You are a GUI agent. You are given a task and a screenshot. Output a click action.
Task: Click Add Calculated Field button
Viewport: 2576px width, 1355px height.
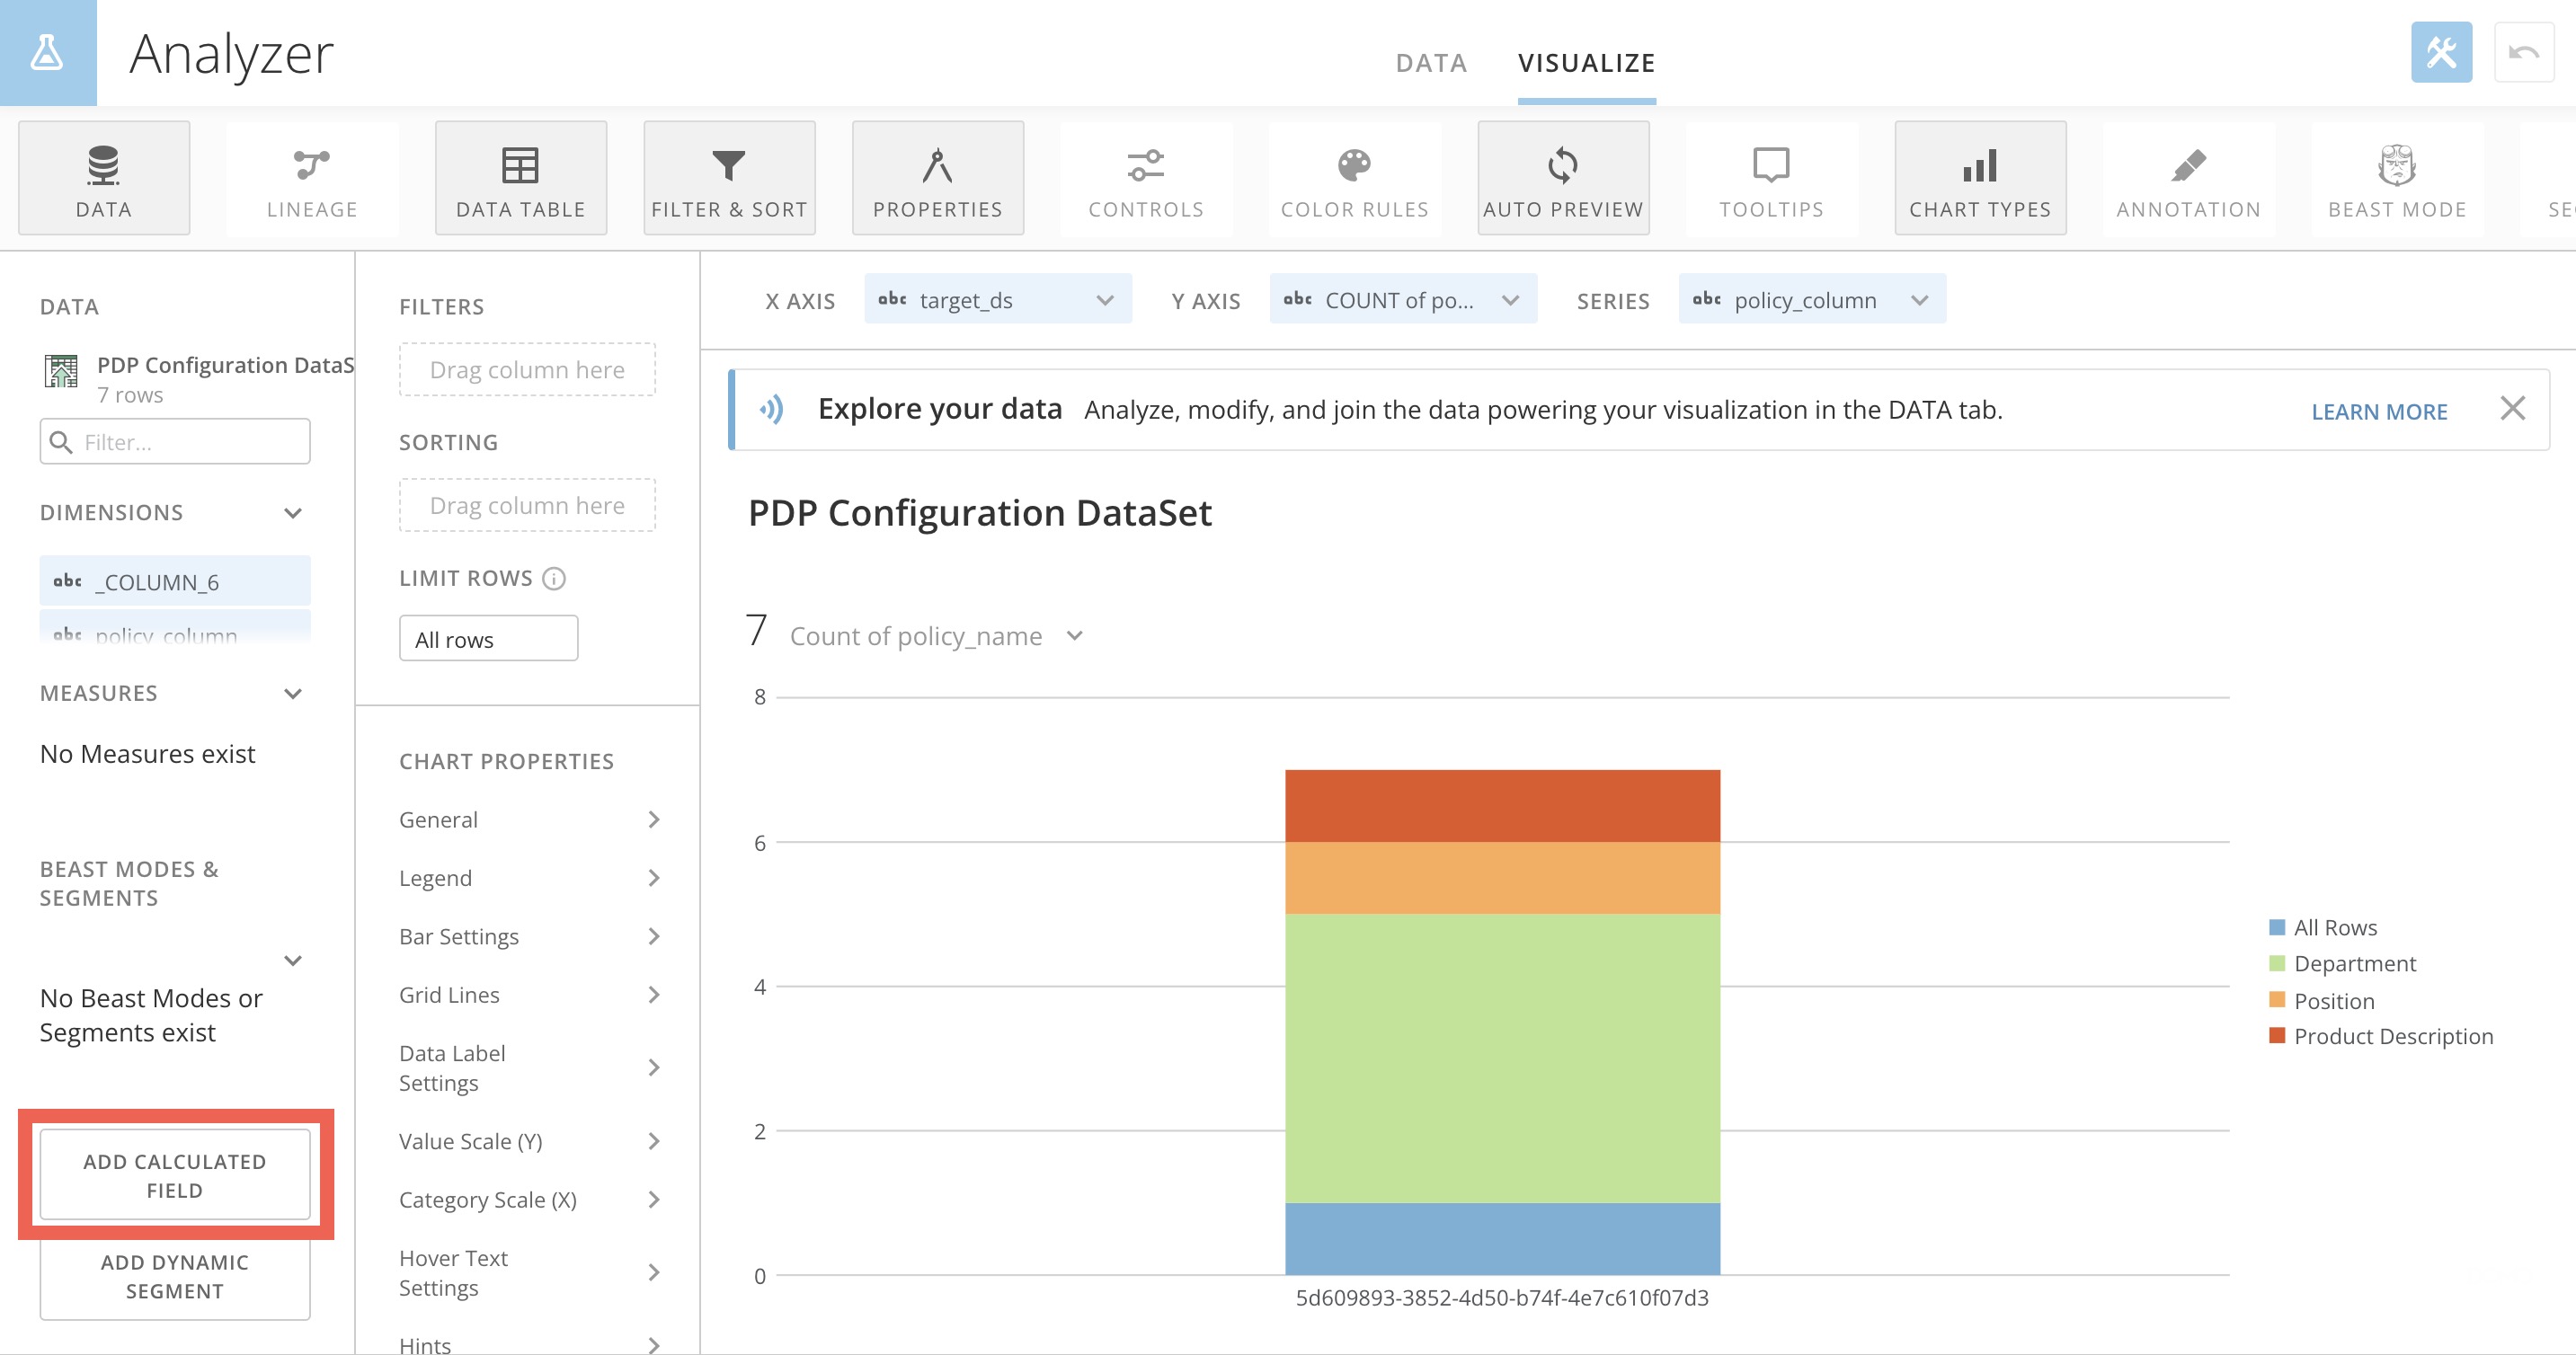(175, 1175)
